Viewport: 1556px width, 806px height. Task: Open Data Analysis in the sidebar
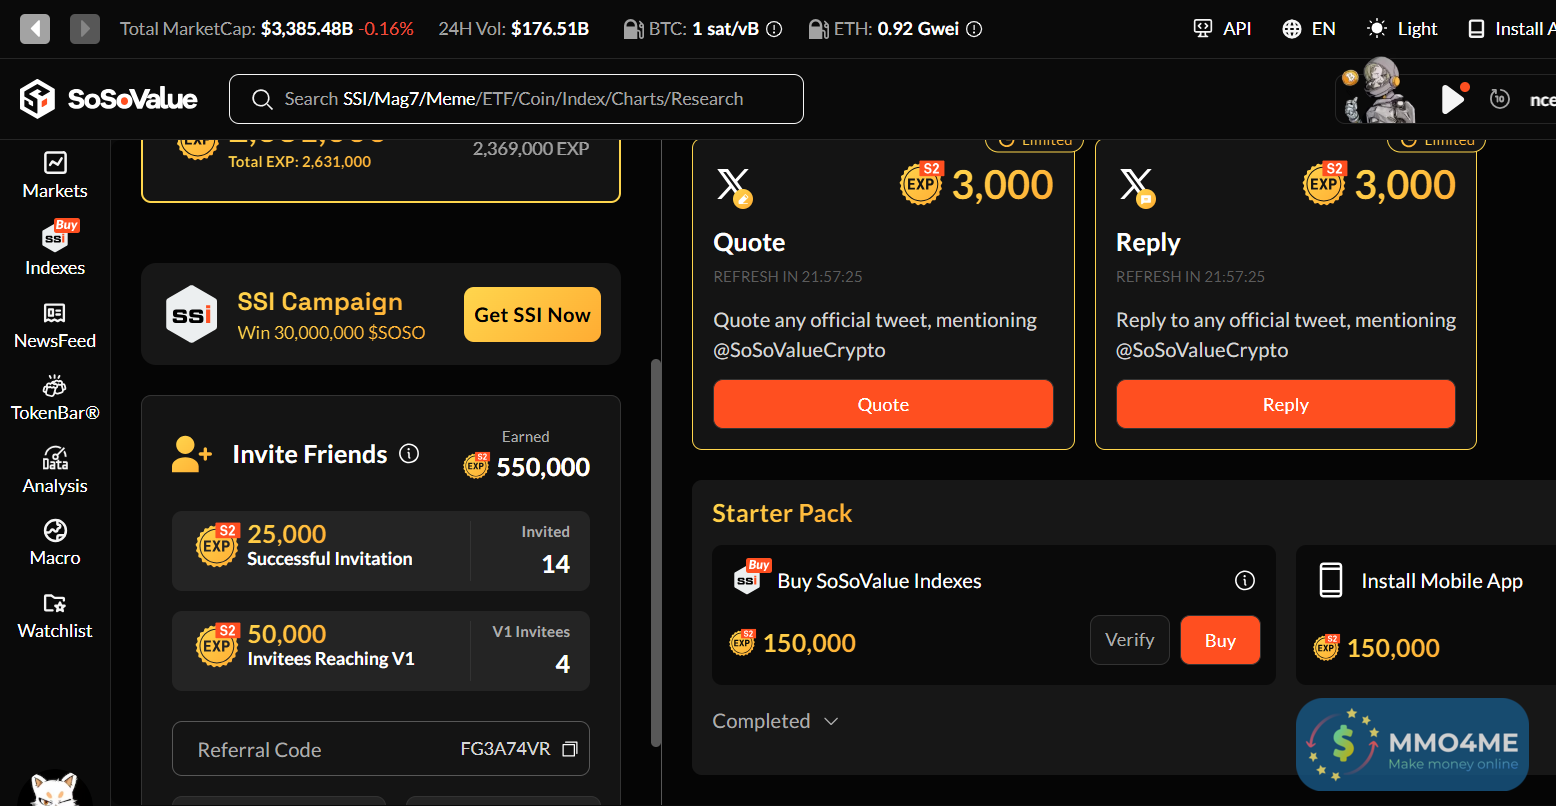(x=55, y=470)
